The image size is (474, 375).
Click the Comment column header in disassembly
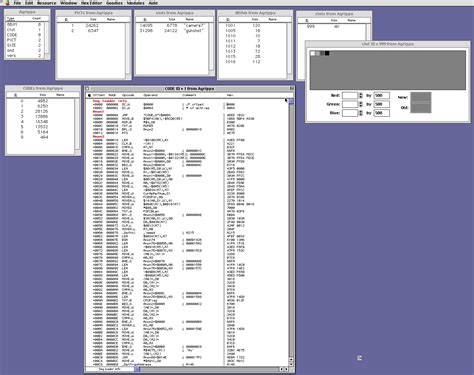tap(189, 95)
